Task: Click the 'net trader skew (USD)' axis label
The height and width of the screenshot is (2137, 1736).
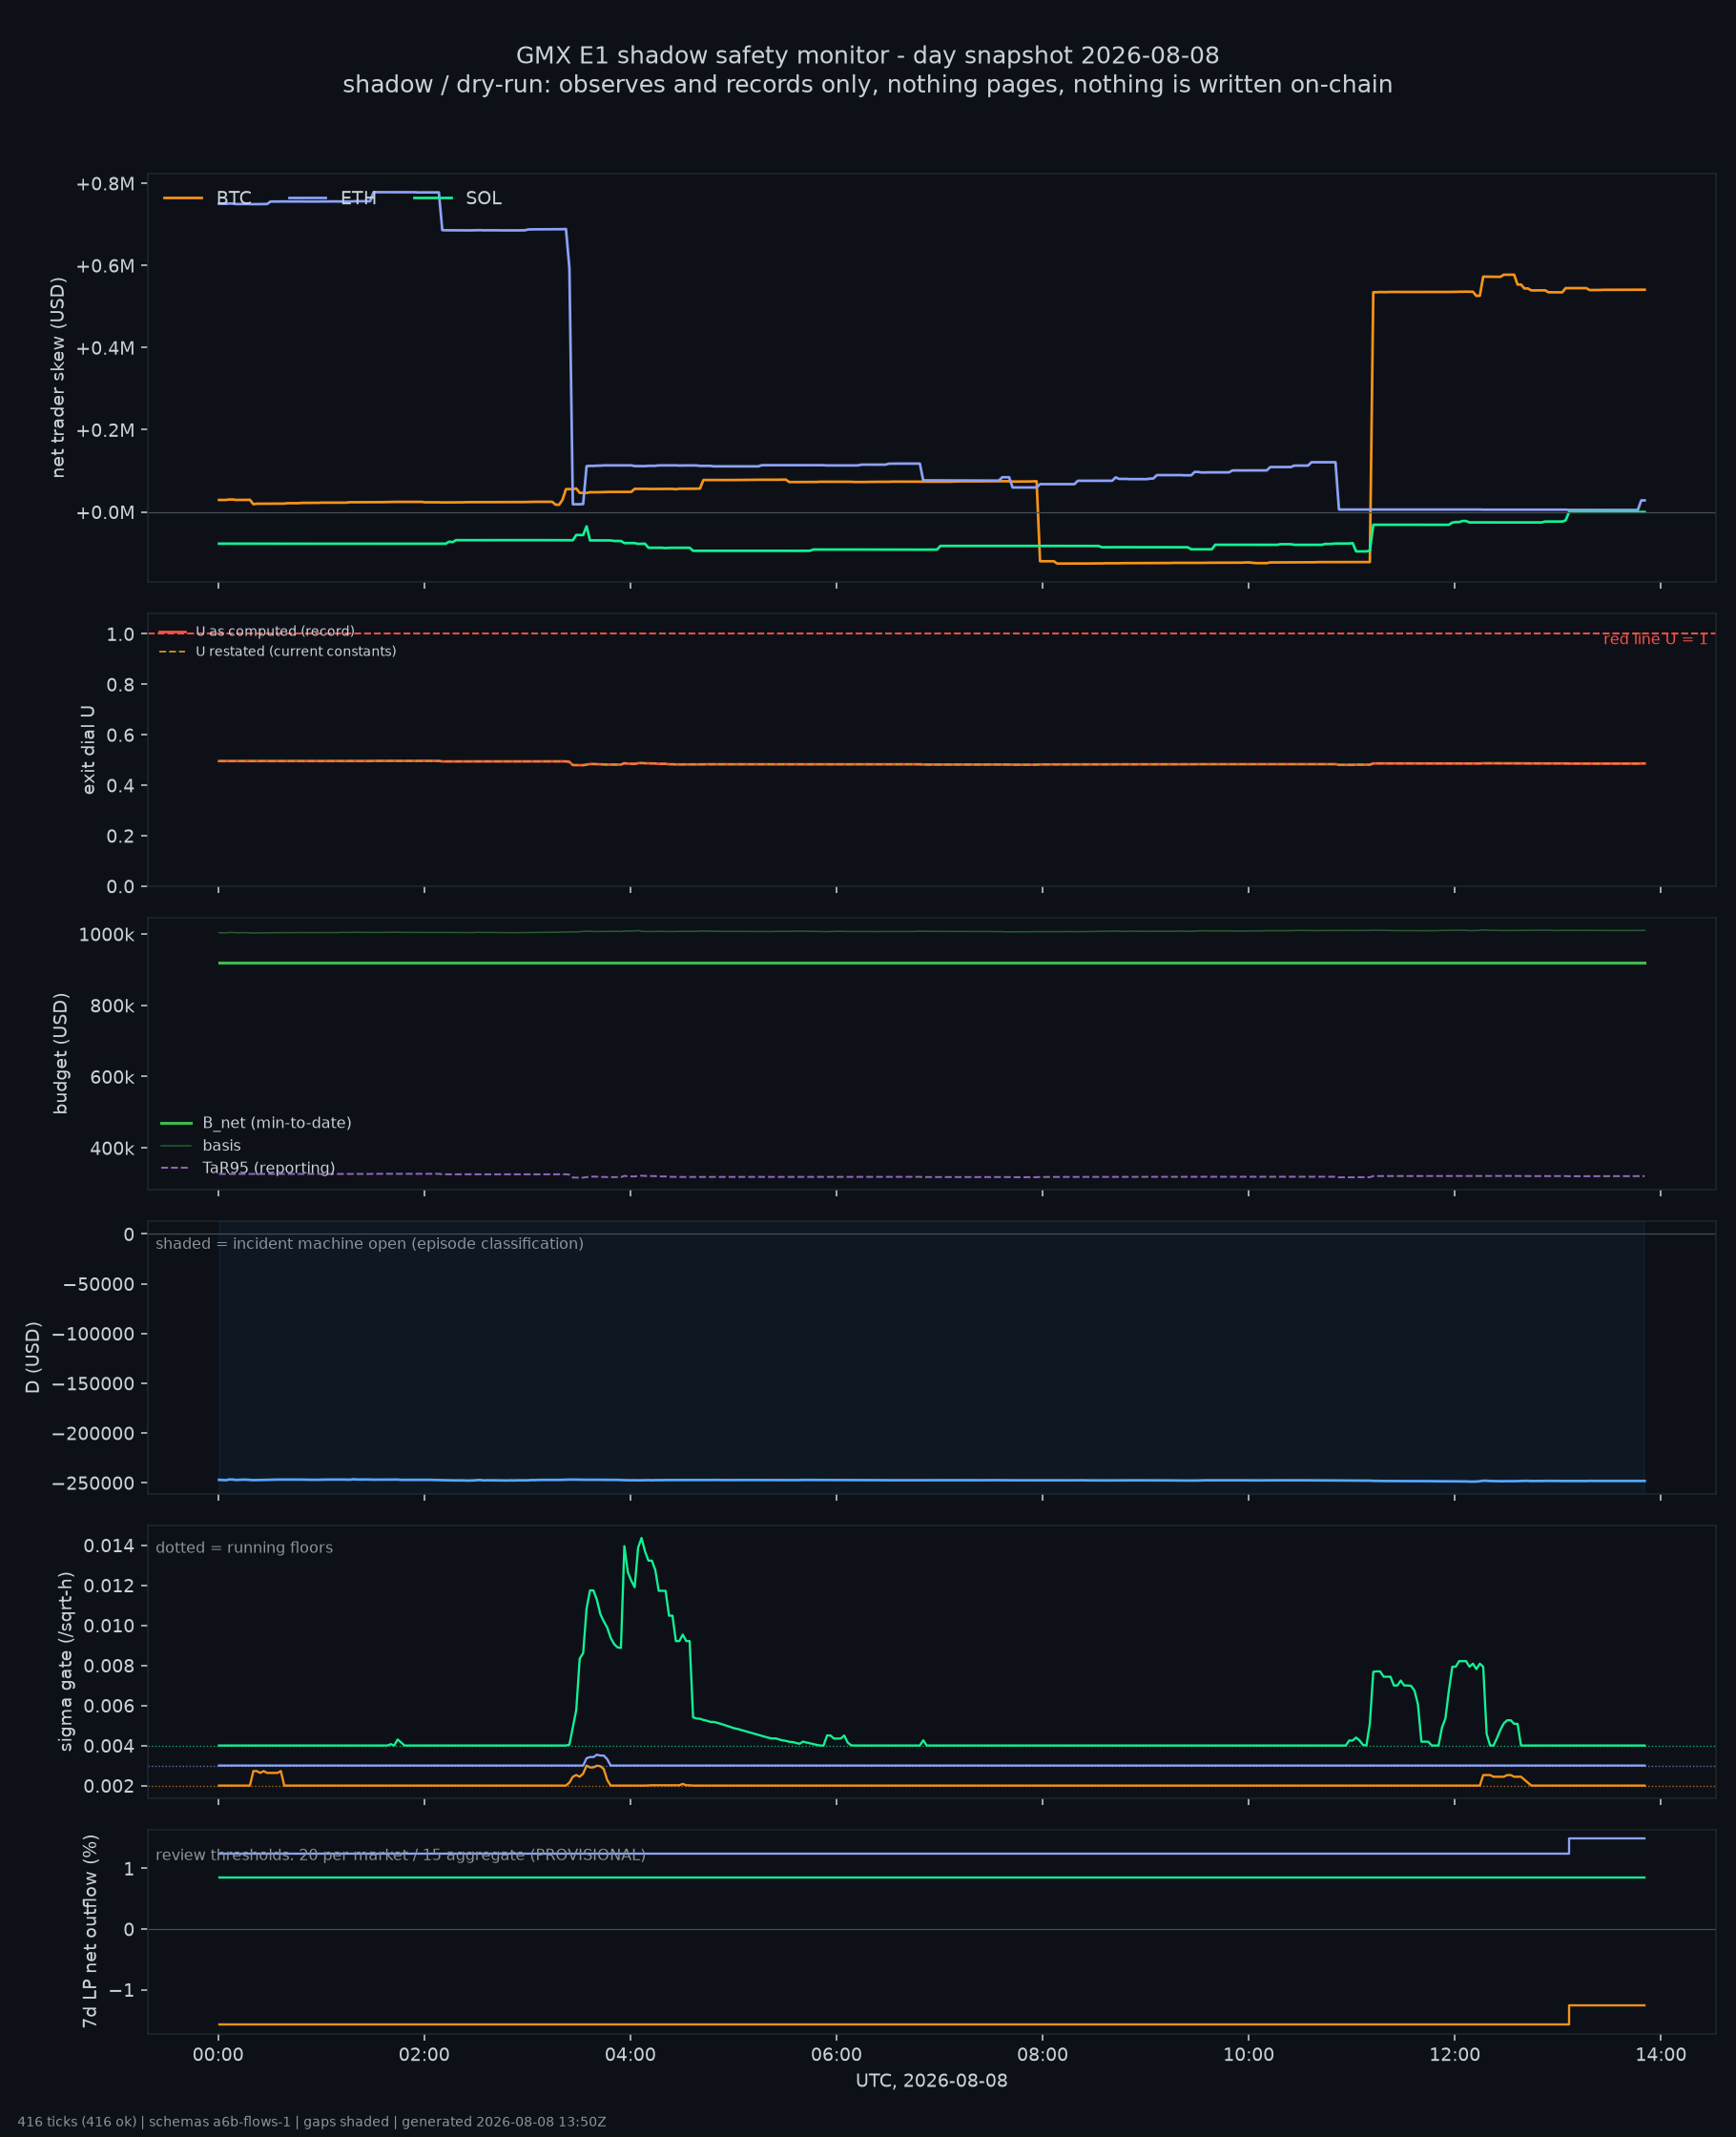Action: point(58,378)
